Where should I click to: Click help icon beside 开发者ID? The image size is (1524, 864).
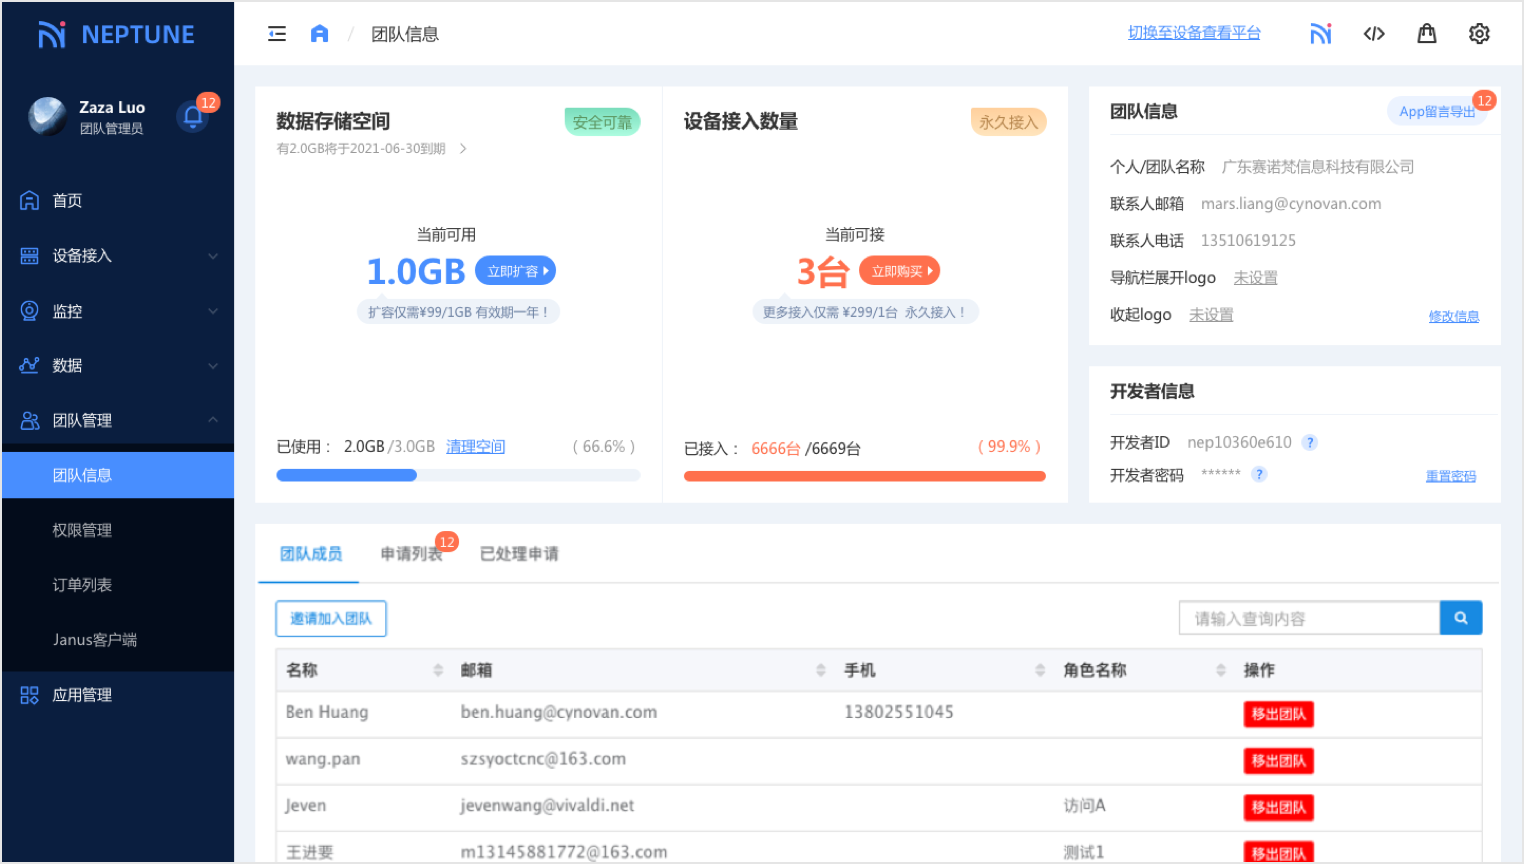coord(1310,443)
